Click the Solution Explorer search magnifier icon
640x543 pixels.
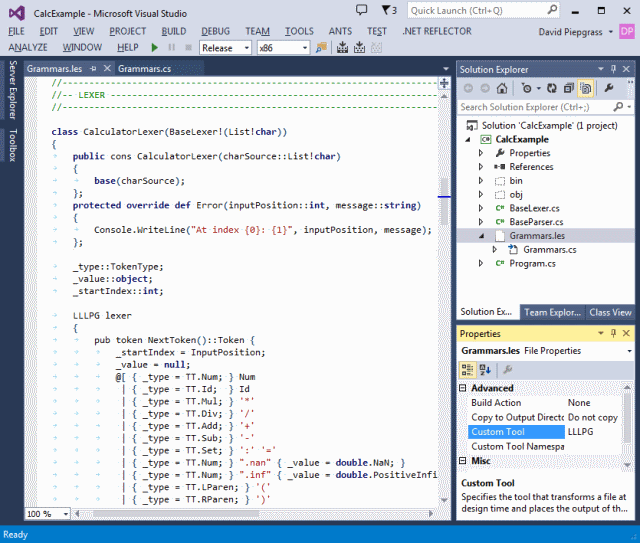[x=618, y=107]
